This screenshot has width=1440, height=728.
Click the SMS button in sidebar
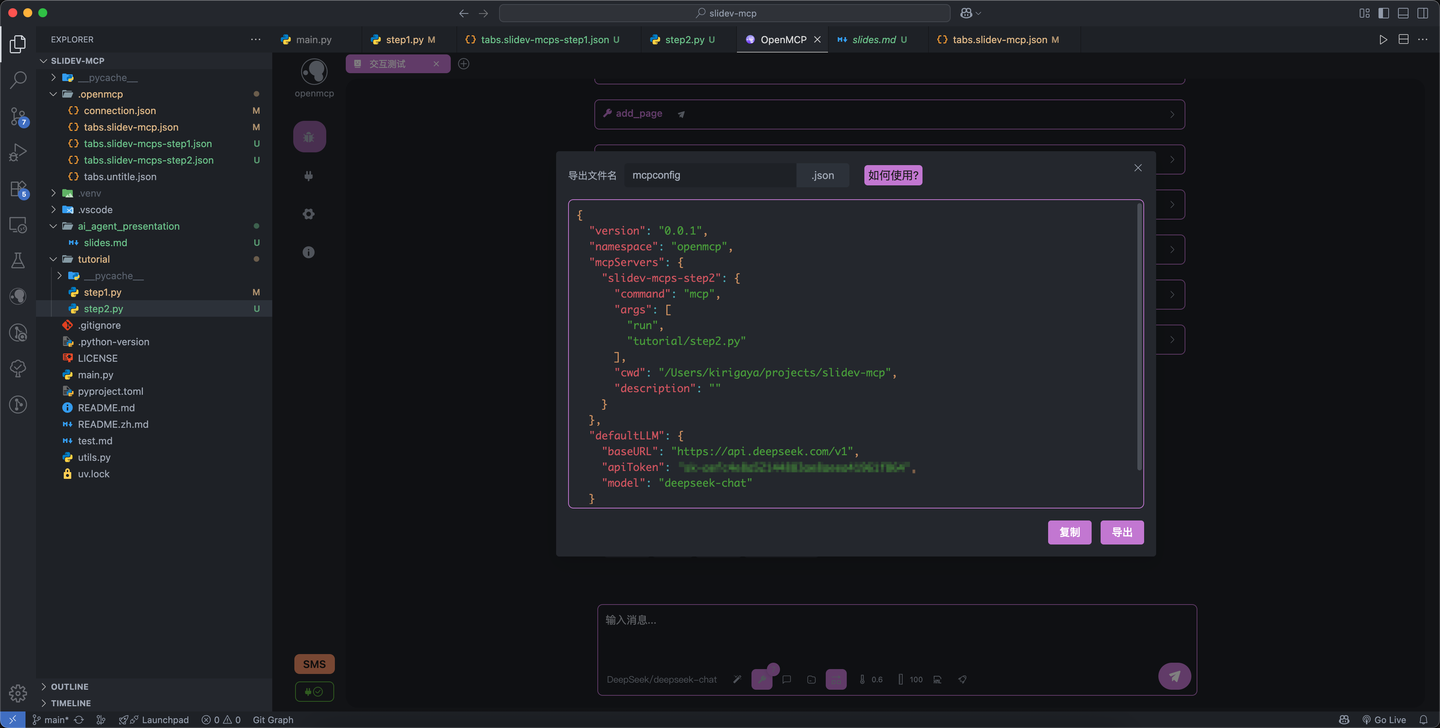click(314, 664)
